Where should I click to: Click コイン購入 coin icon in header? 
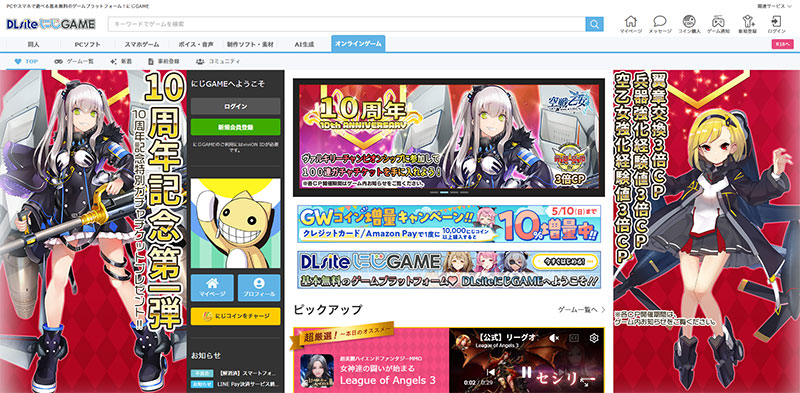689,24
